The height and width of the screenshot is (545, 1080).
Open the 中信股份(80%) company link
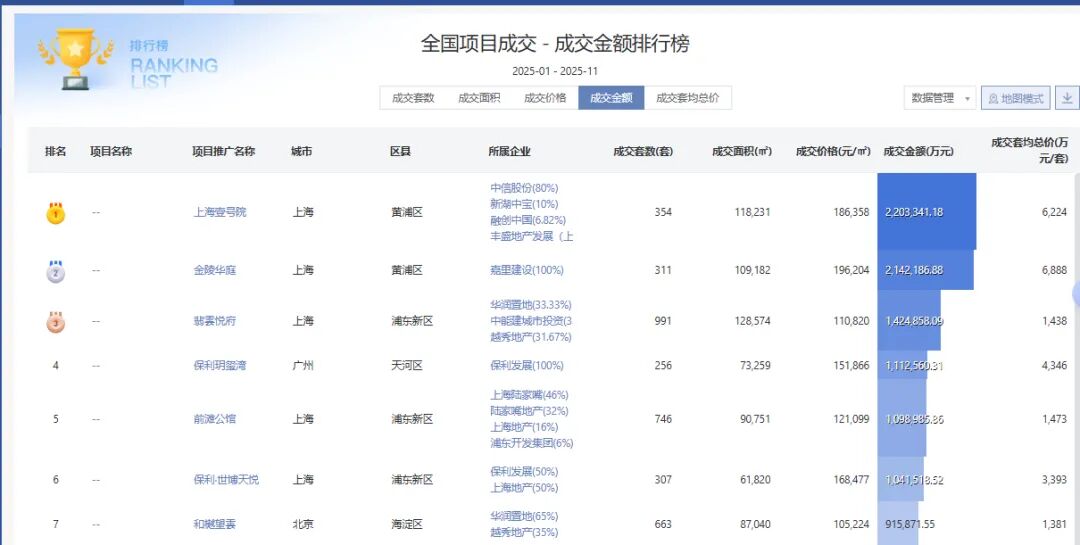(524, 188)
